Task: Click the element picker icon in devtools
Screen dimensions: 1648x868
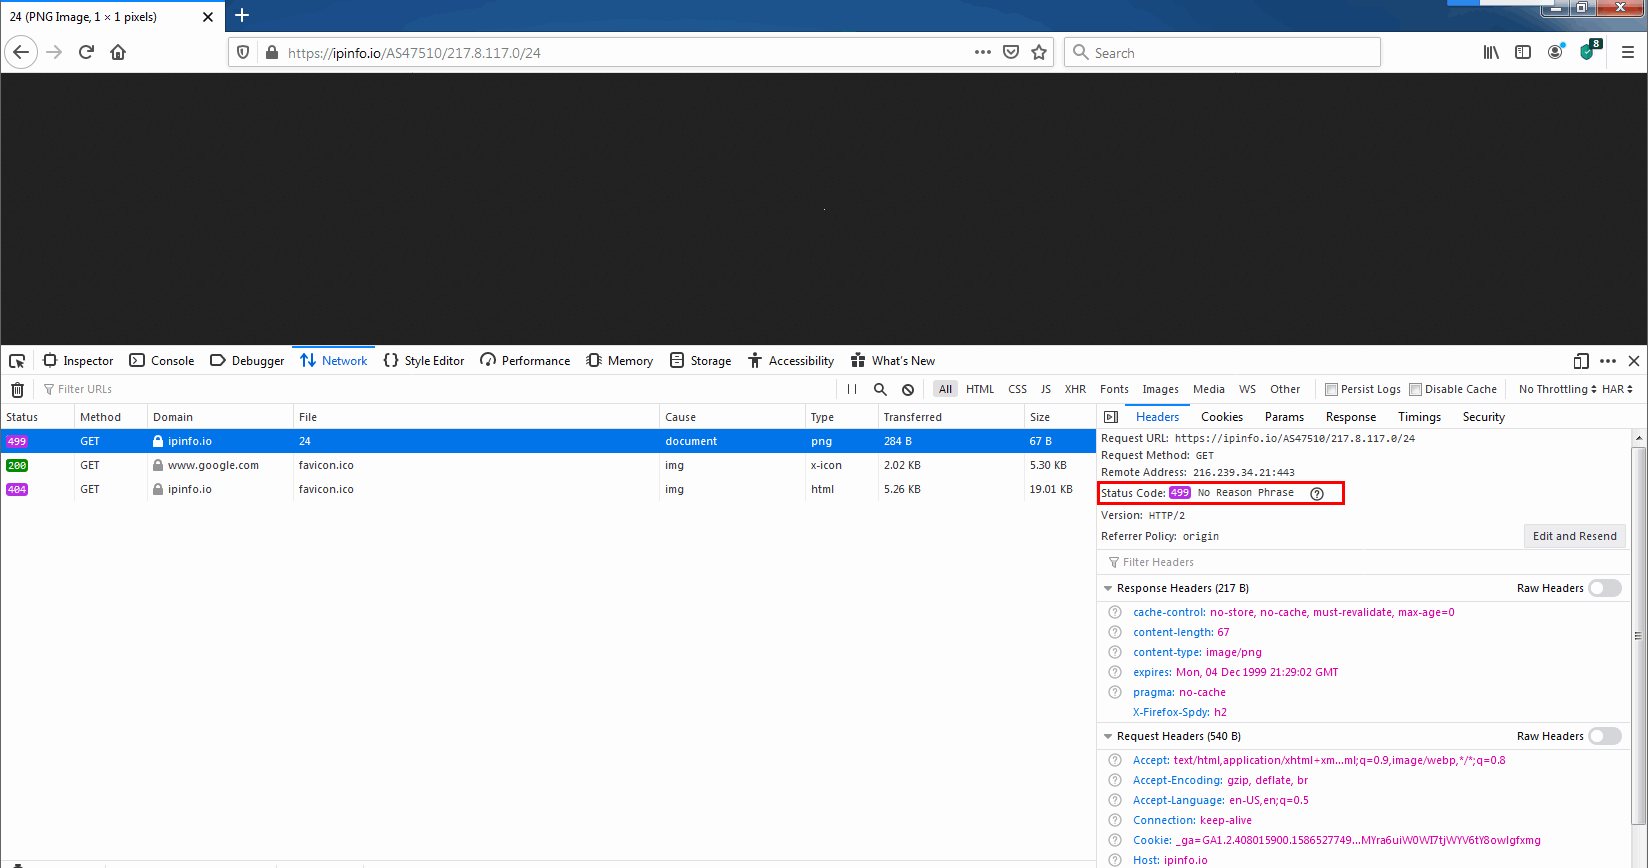Action: click(x=17, y=361)
